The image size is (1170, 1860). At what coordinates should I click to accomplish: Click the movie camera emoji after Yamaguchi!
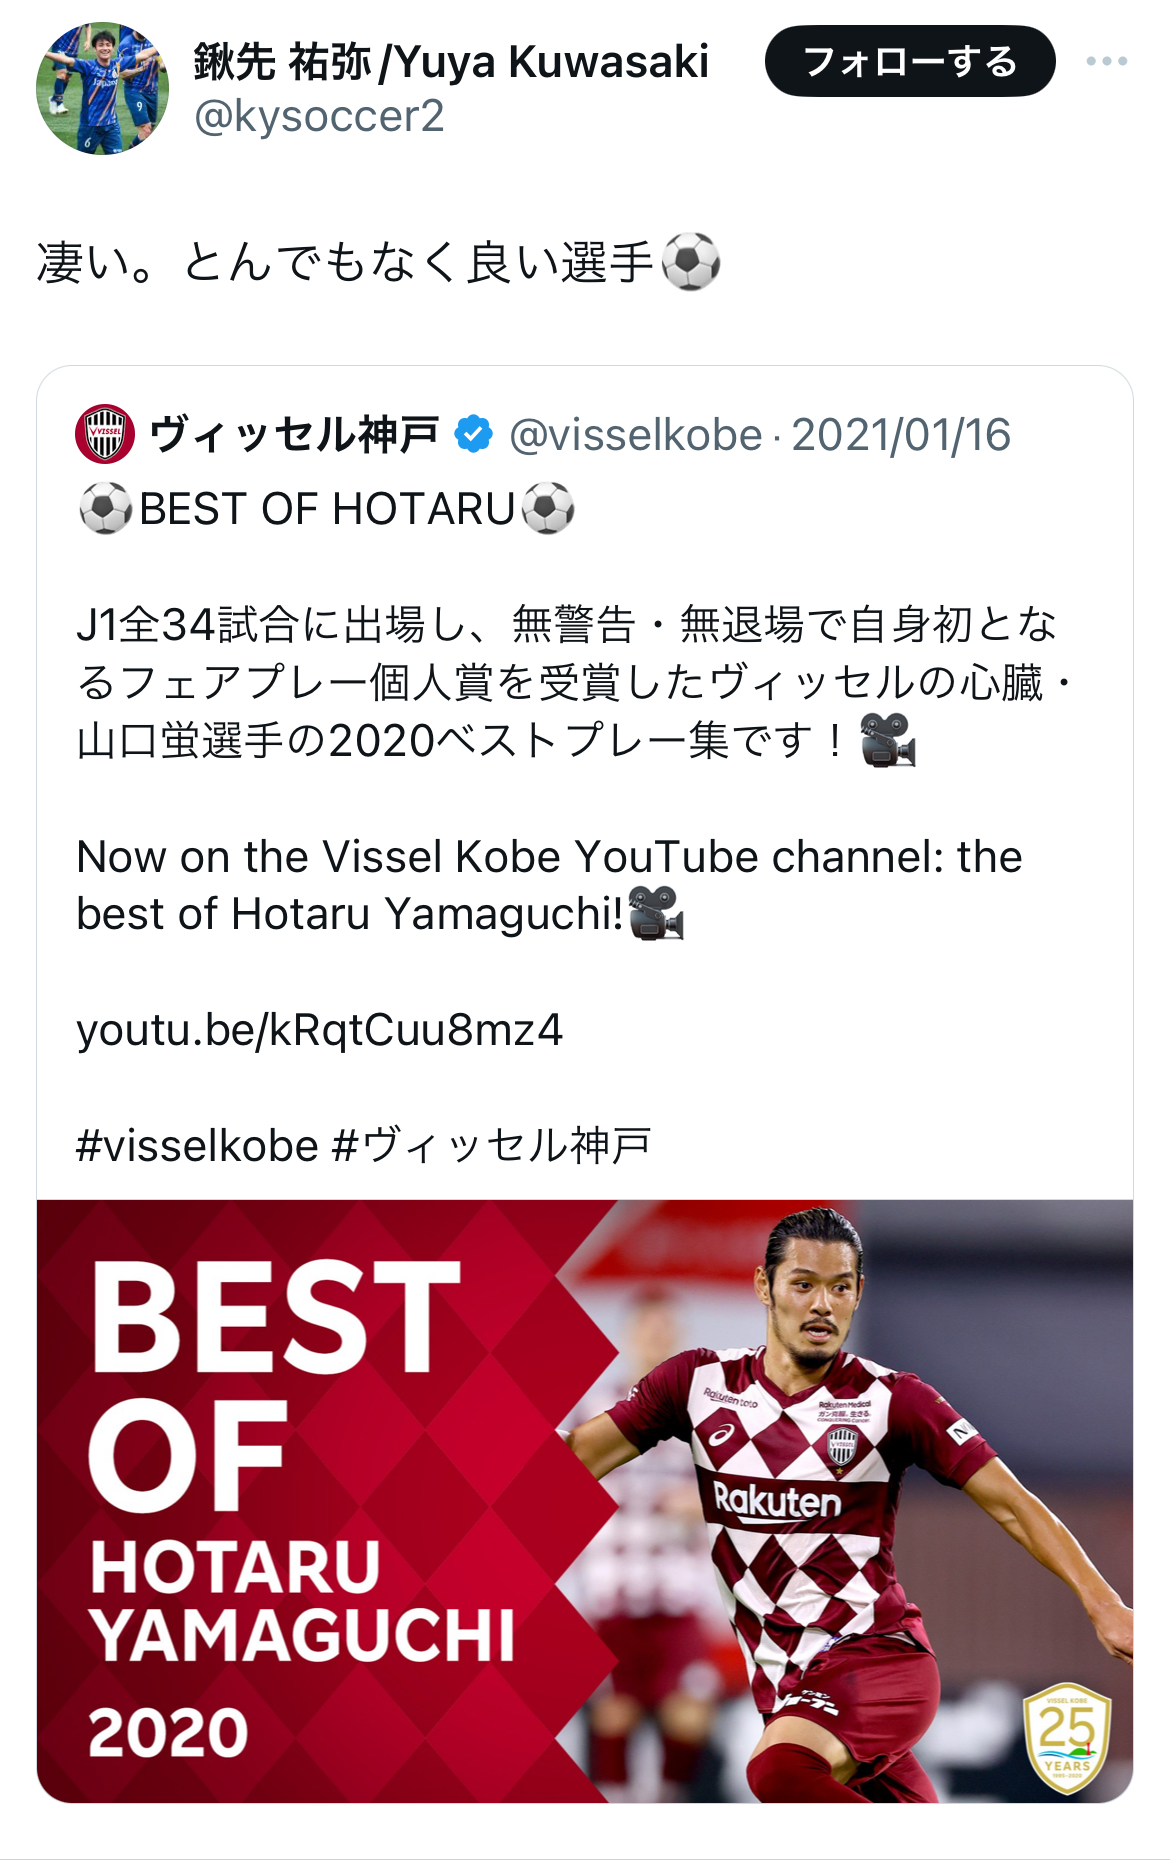pyautogui.click(x=656, y=913)
